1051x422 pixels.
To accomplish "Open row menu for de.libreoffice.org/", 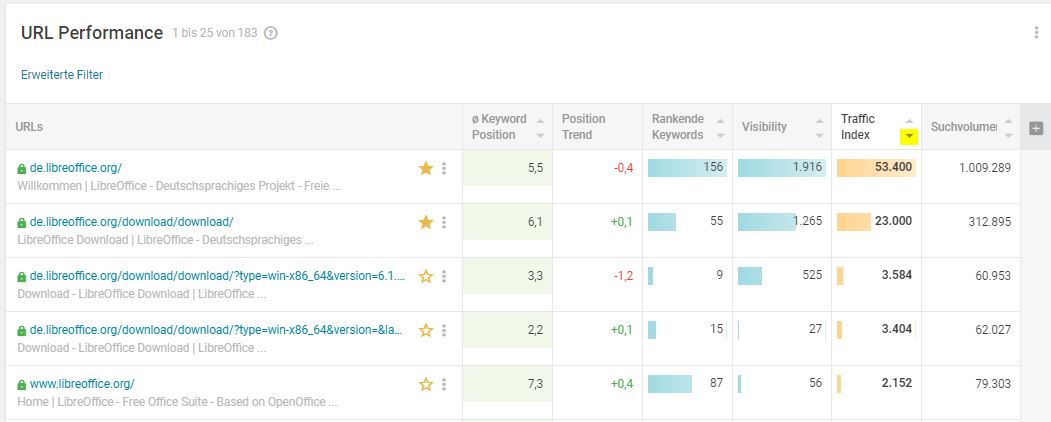I will pyautogui.click(x=444, y=168).
